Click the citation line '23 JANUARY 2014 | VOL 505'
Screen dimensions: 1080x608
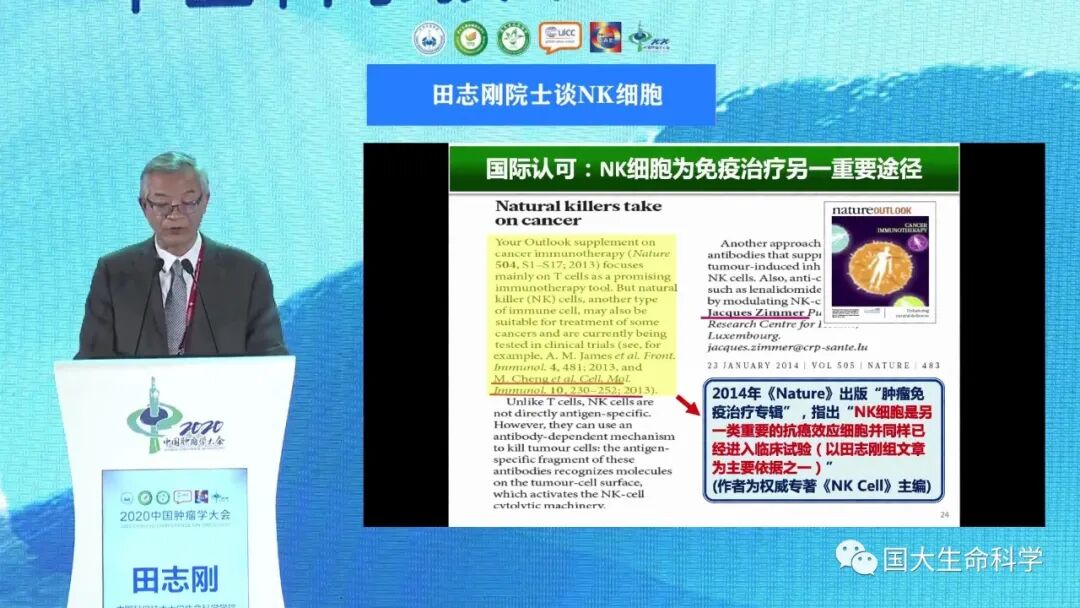(x=823, y=365)
